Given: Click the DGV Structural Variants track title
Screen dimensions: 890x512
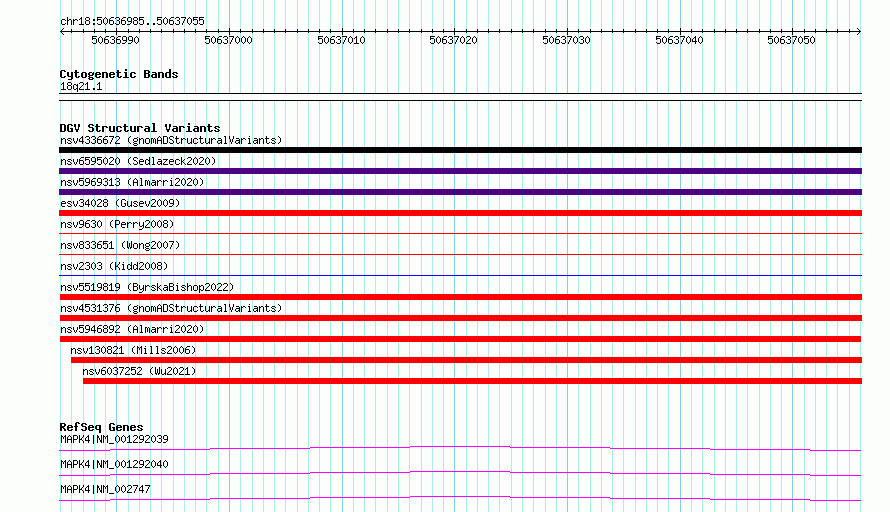Looking at the screenshot, I should pos(140,128).
